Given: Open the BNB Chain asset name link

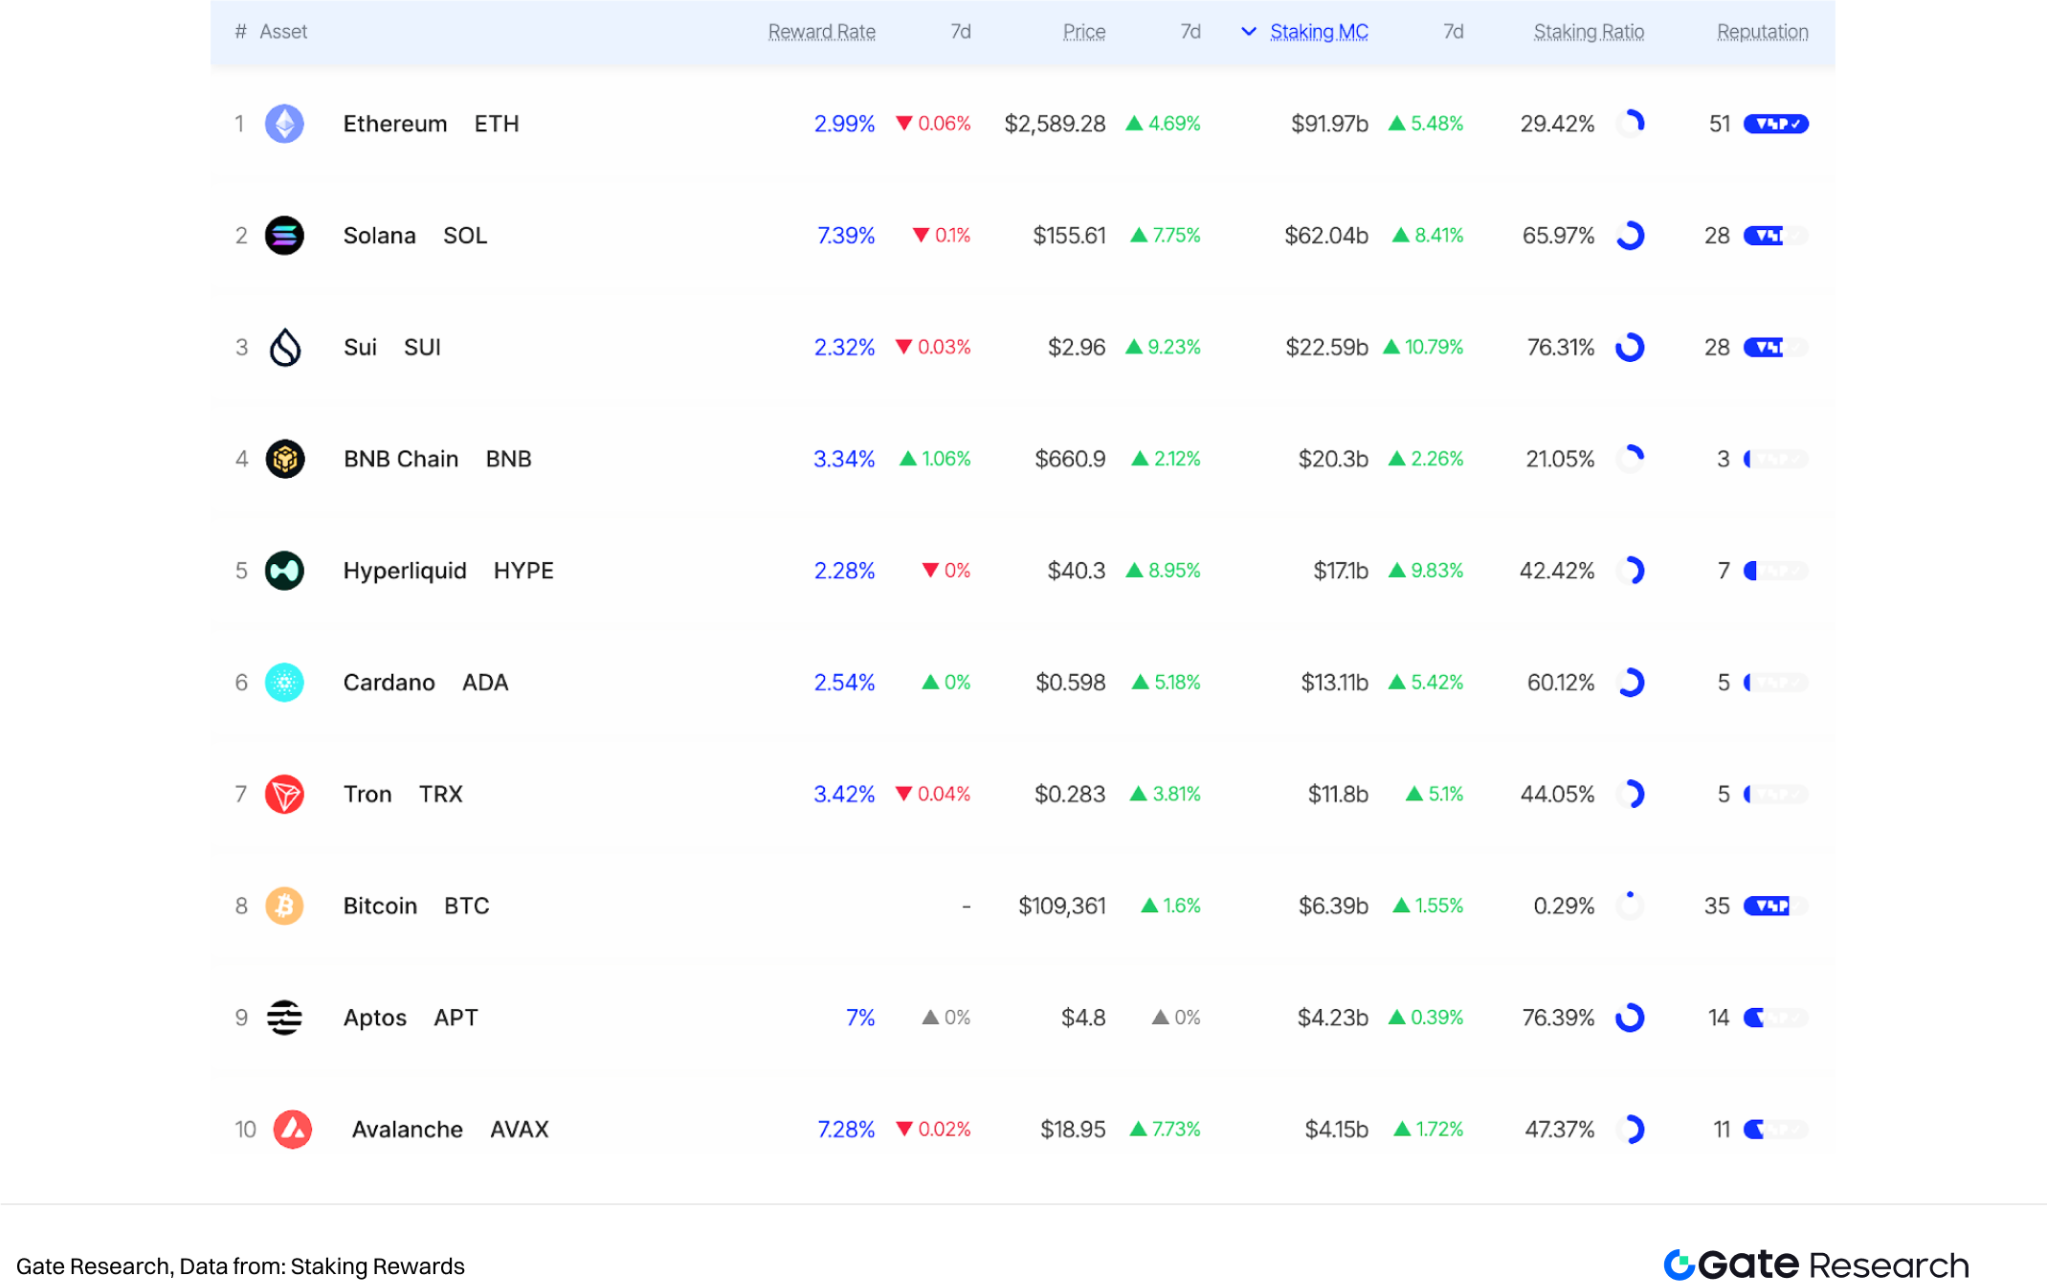Looking at the screenshot, I should point(401,459).
